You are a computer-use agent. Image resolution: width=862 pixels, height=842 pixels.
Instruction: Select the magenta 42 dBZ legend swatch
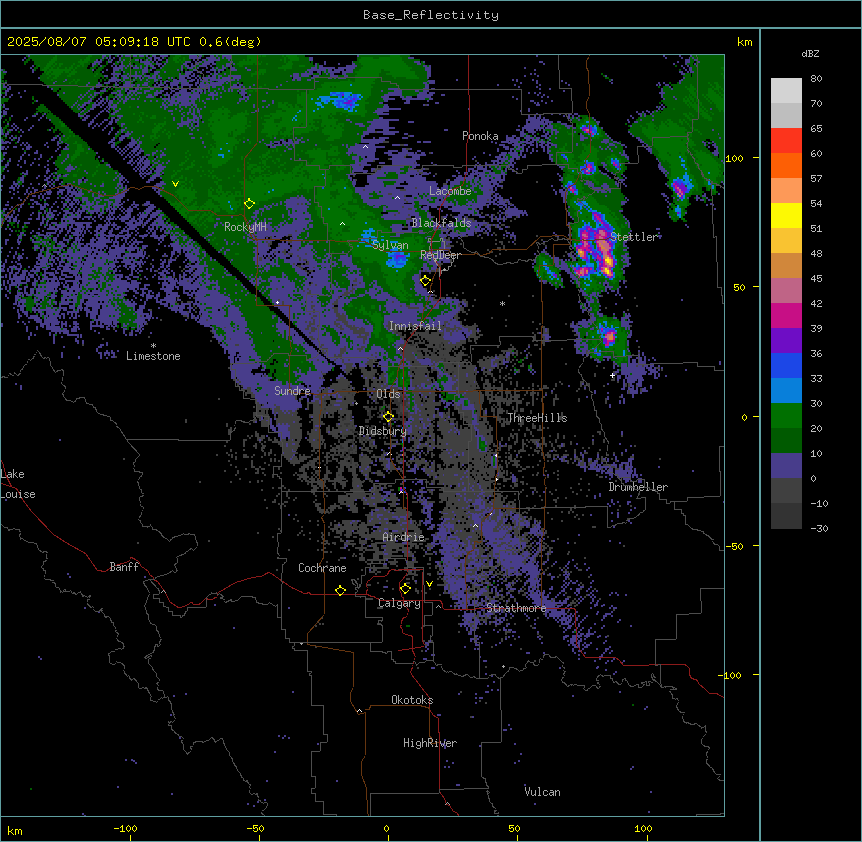tap(786, 315)
